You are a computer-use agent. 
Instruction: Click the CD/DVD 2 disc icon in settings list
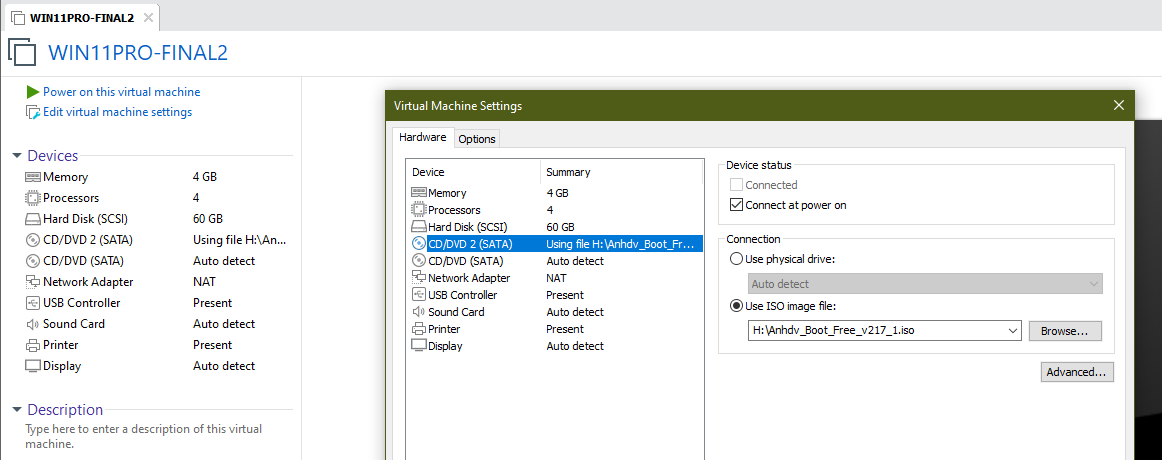click(419, 244)
